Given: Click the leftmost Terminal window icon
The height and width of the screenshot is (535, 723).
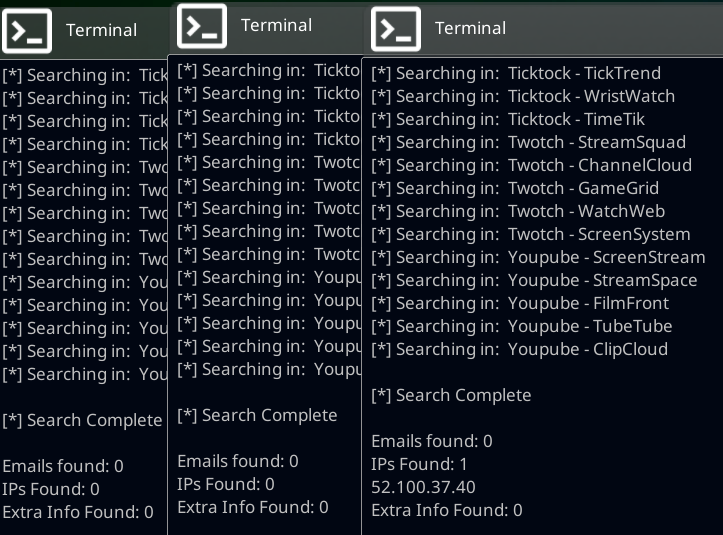Looking at the screenshot, I should tap(27, 30).
